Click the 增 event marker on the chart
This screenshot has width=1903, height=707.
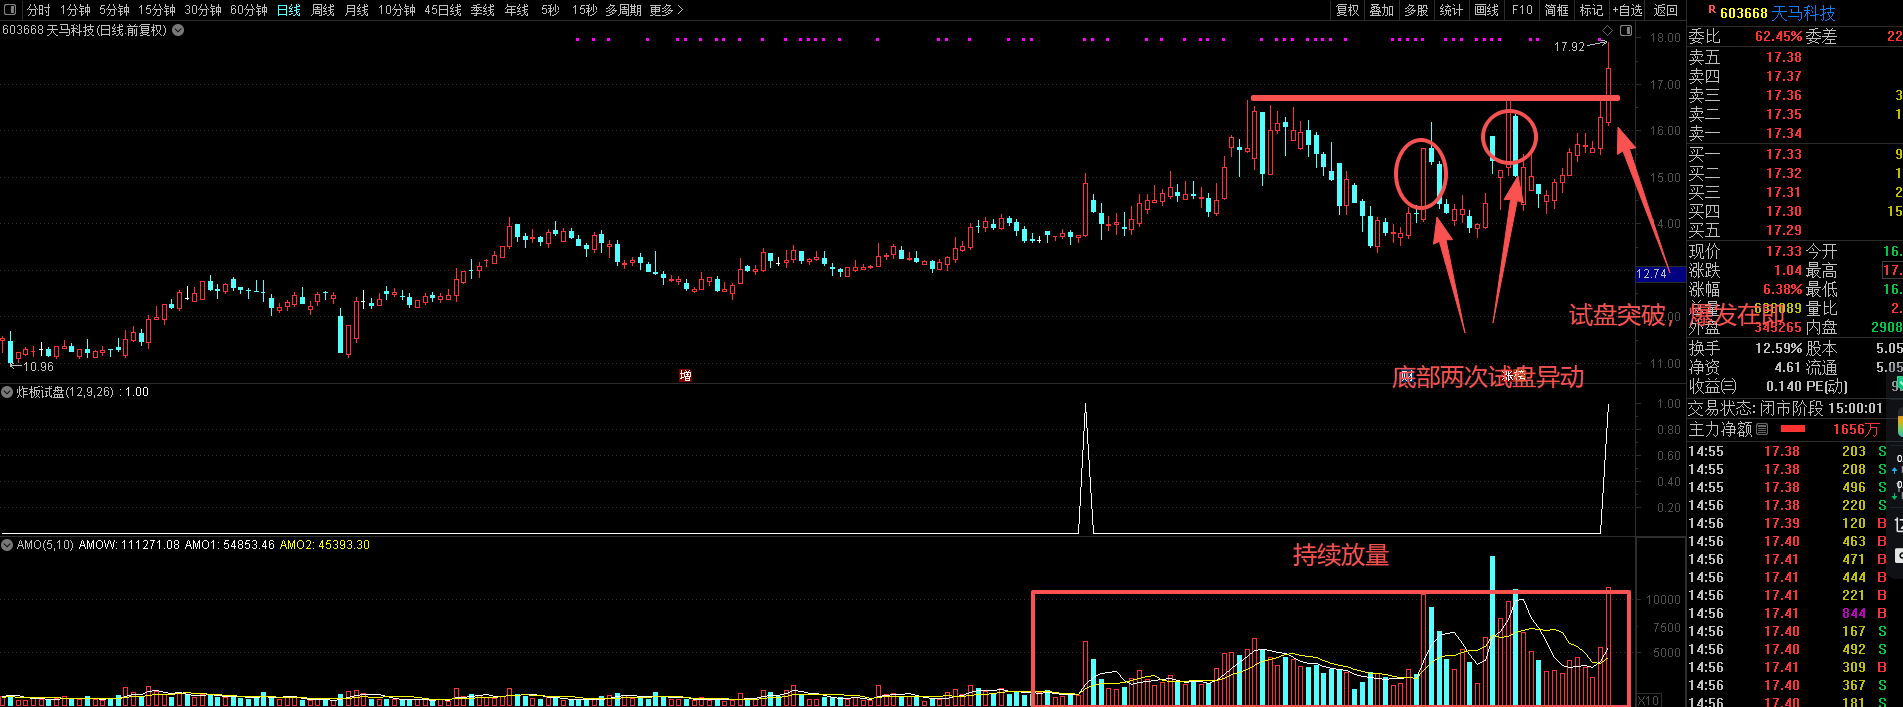(x=685, y=375)
